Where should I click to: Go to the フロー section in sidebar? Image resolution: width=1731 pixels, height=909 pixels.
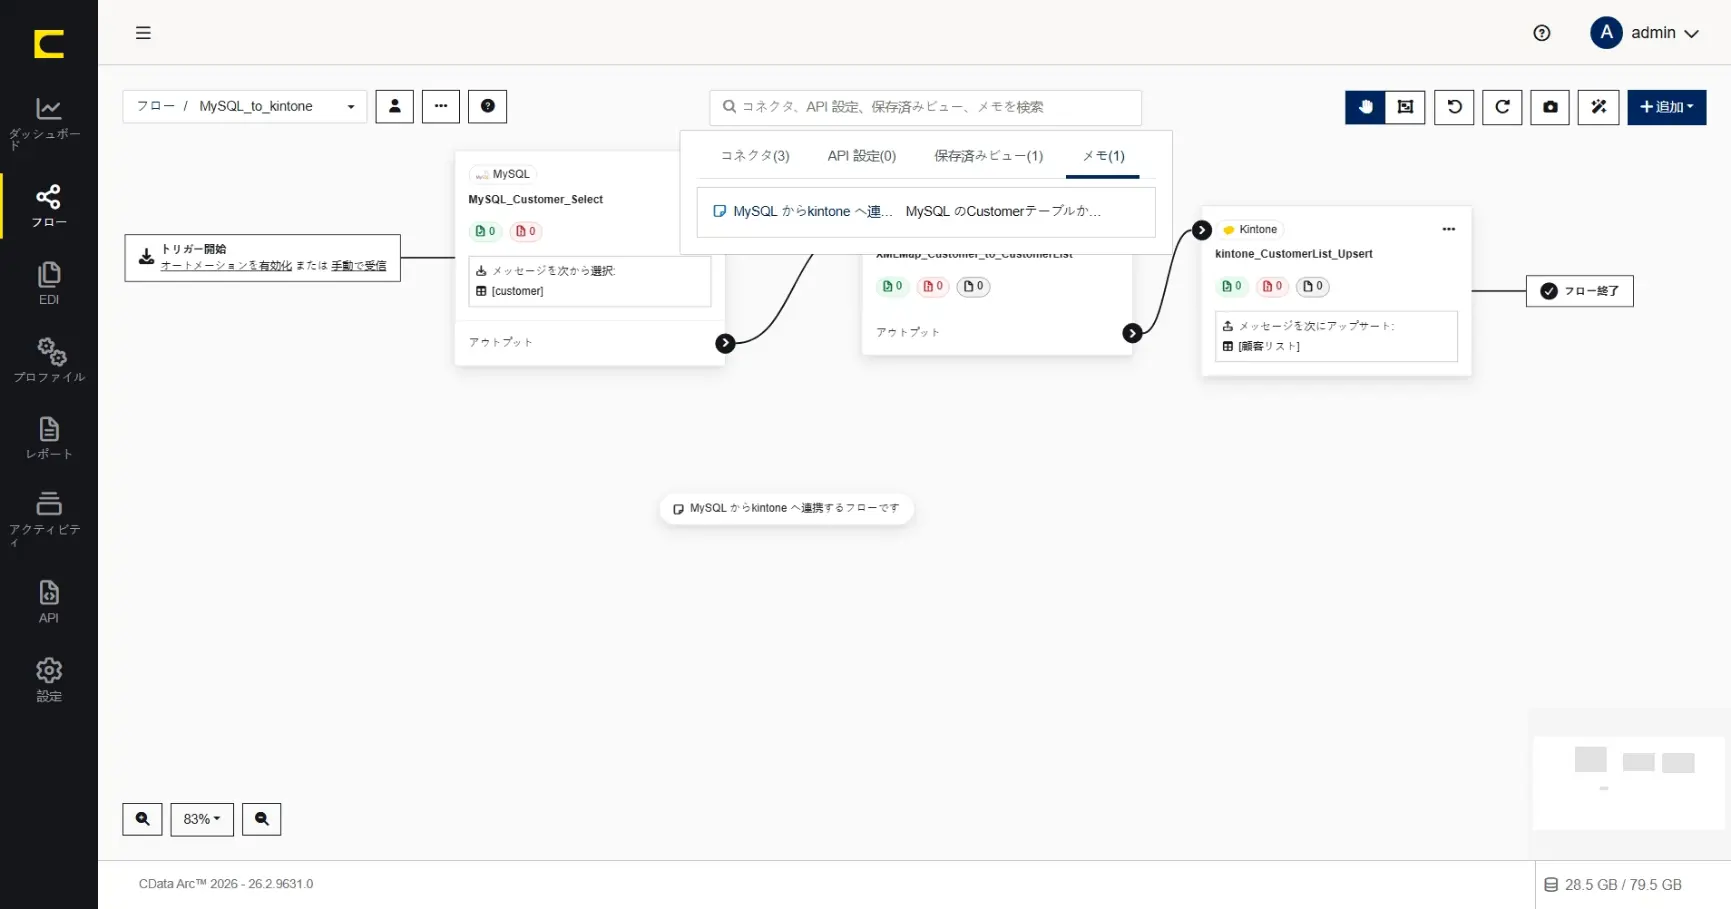tap(48, 206)
